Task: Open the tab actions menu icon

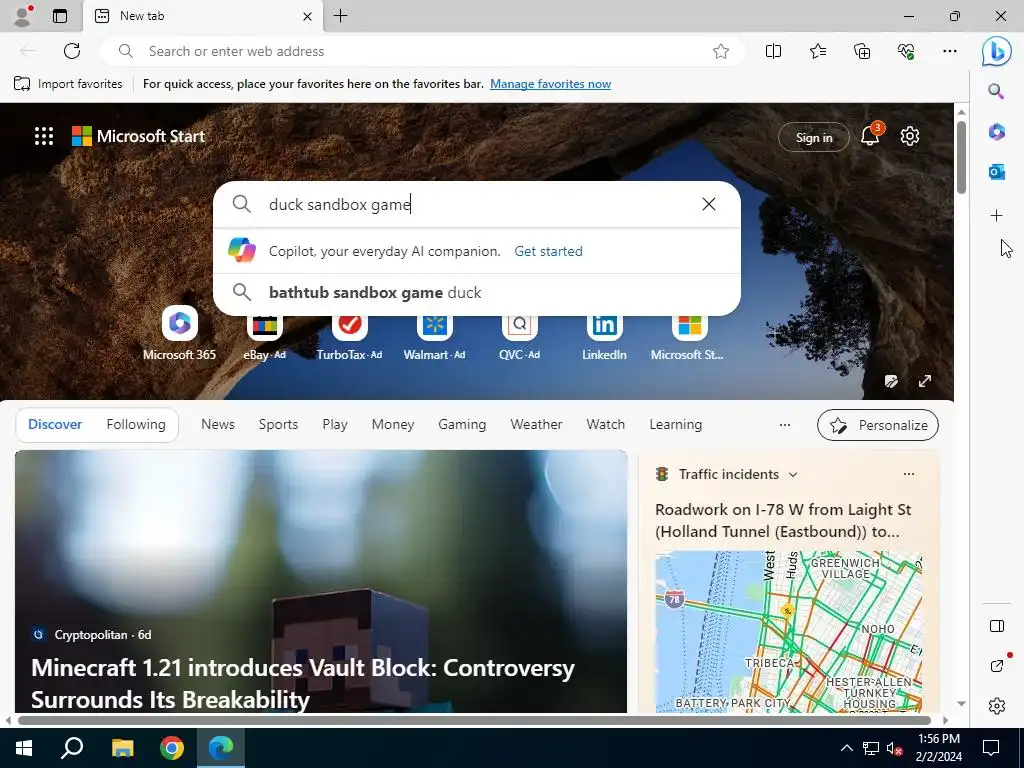Action: tap(60, 16)
